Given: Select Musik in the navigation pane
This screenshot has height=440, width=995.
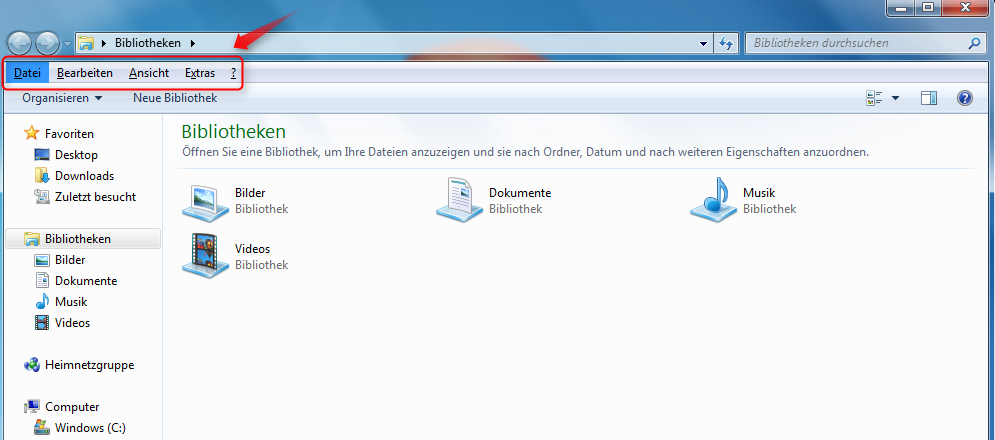Looking at the screenshot, I should [71, 302].
